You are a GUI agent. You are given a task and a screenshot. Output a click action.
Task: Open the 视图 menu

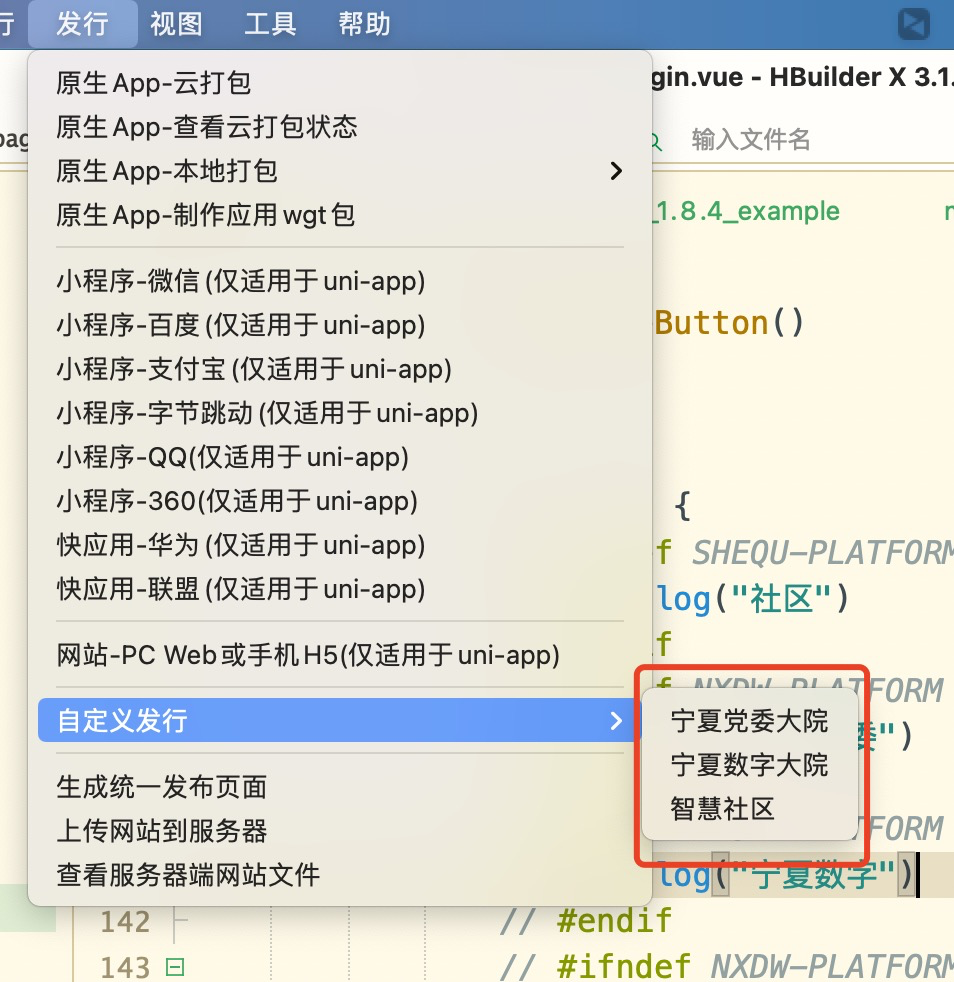(x=175, y=23)
